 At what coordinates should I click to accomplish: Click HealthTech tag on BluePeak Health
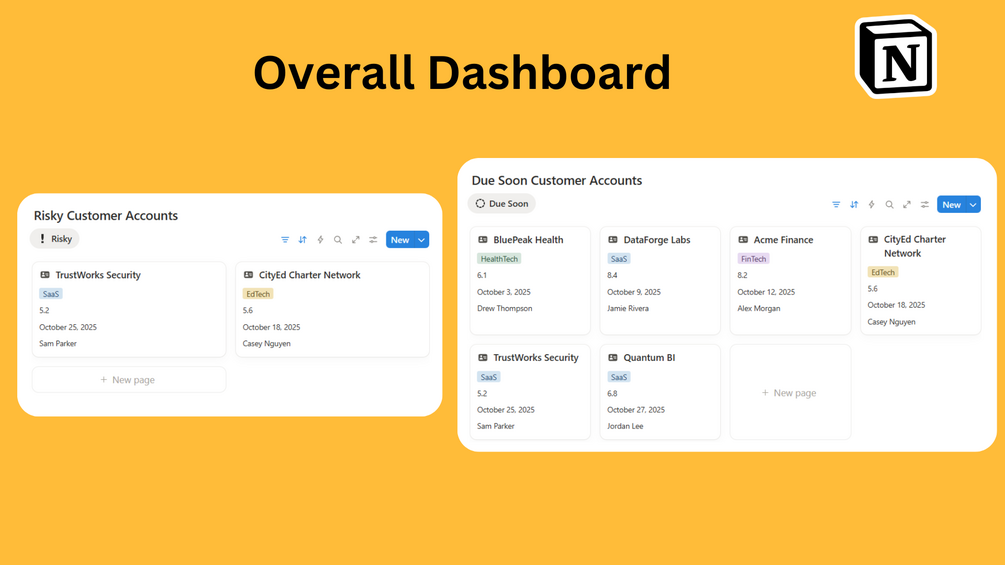tap(499, 259)
